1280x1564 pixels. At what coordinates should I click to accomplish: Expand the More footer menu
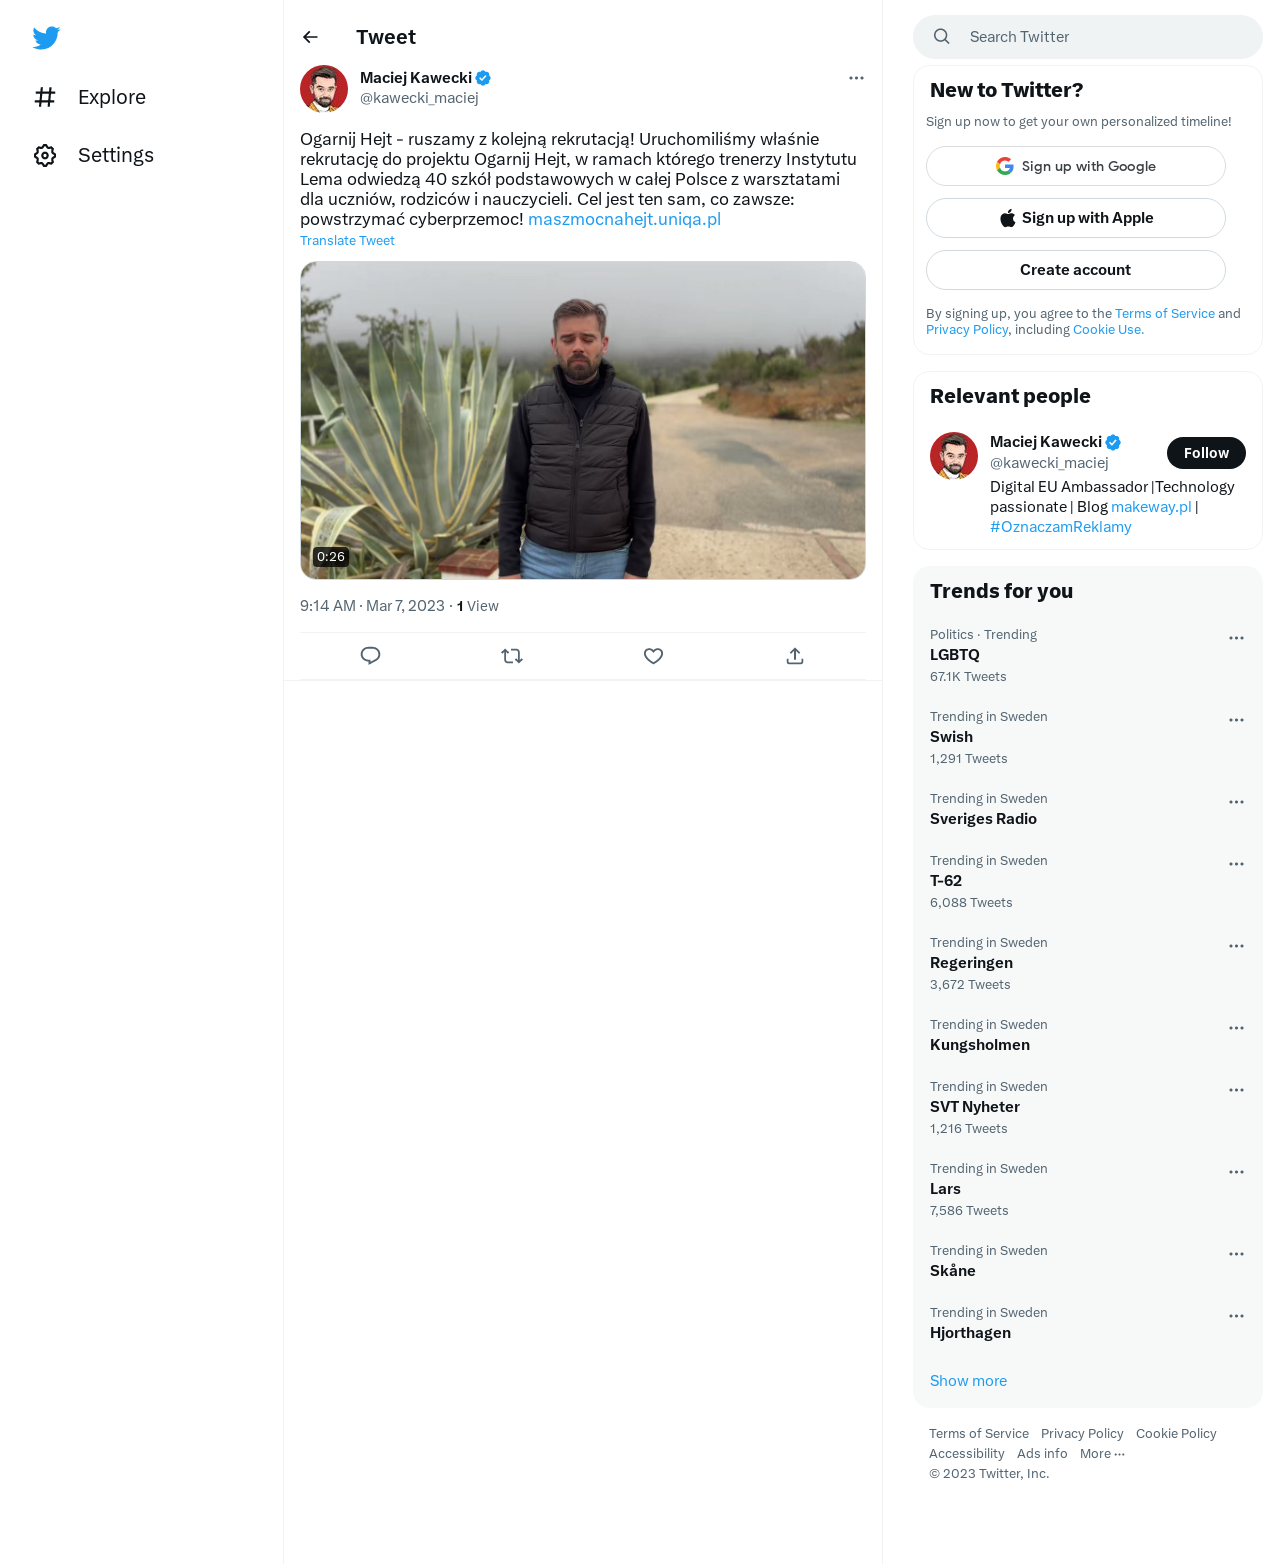[x=1102, y=1454]
